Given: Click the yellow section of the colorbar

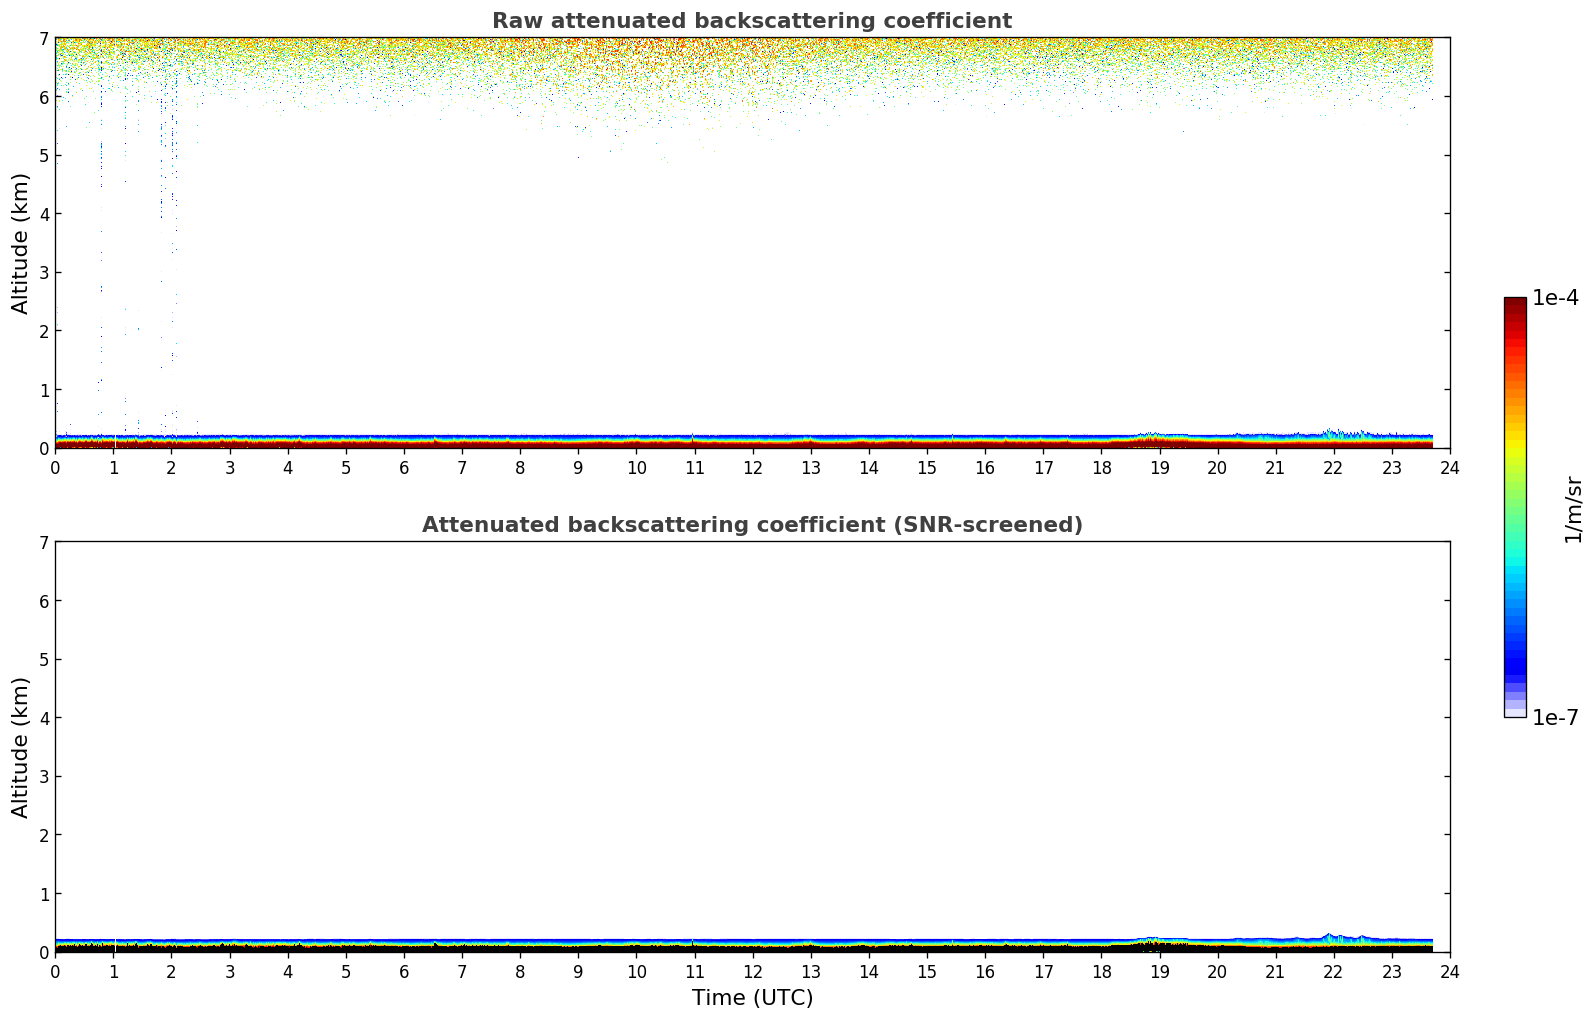Looking at the screenshot, I should pyautogui.click(x=1515, y=440).
